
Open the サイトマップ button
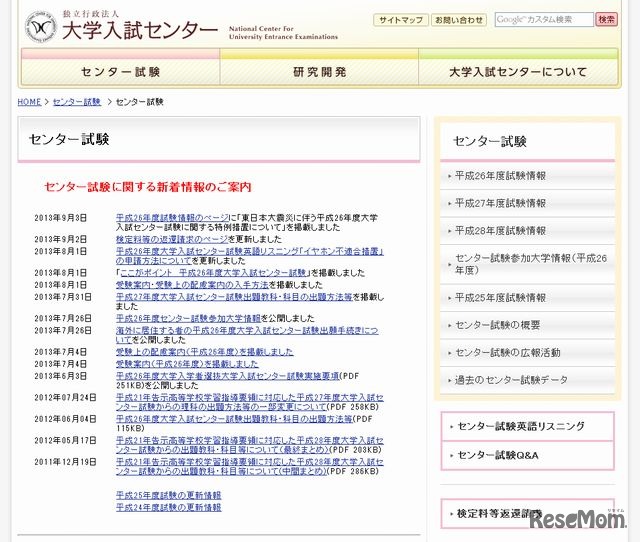(x=401, y=20)
